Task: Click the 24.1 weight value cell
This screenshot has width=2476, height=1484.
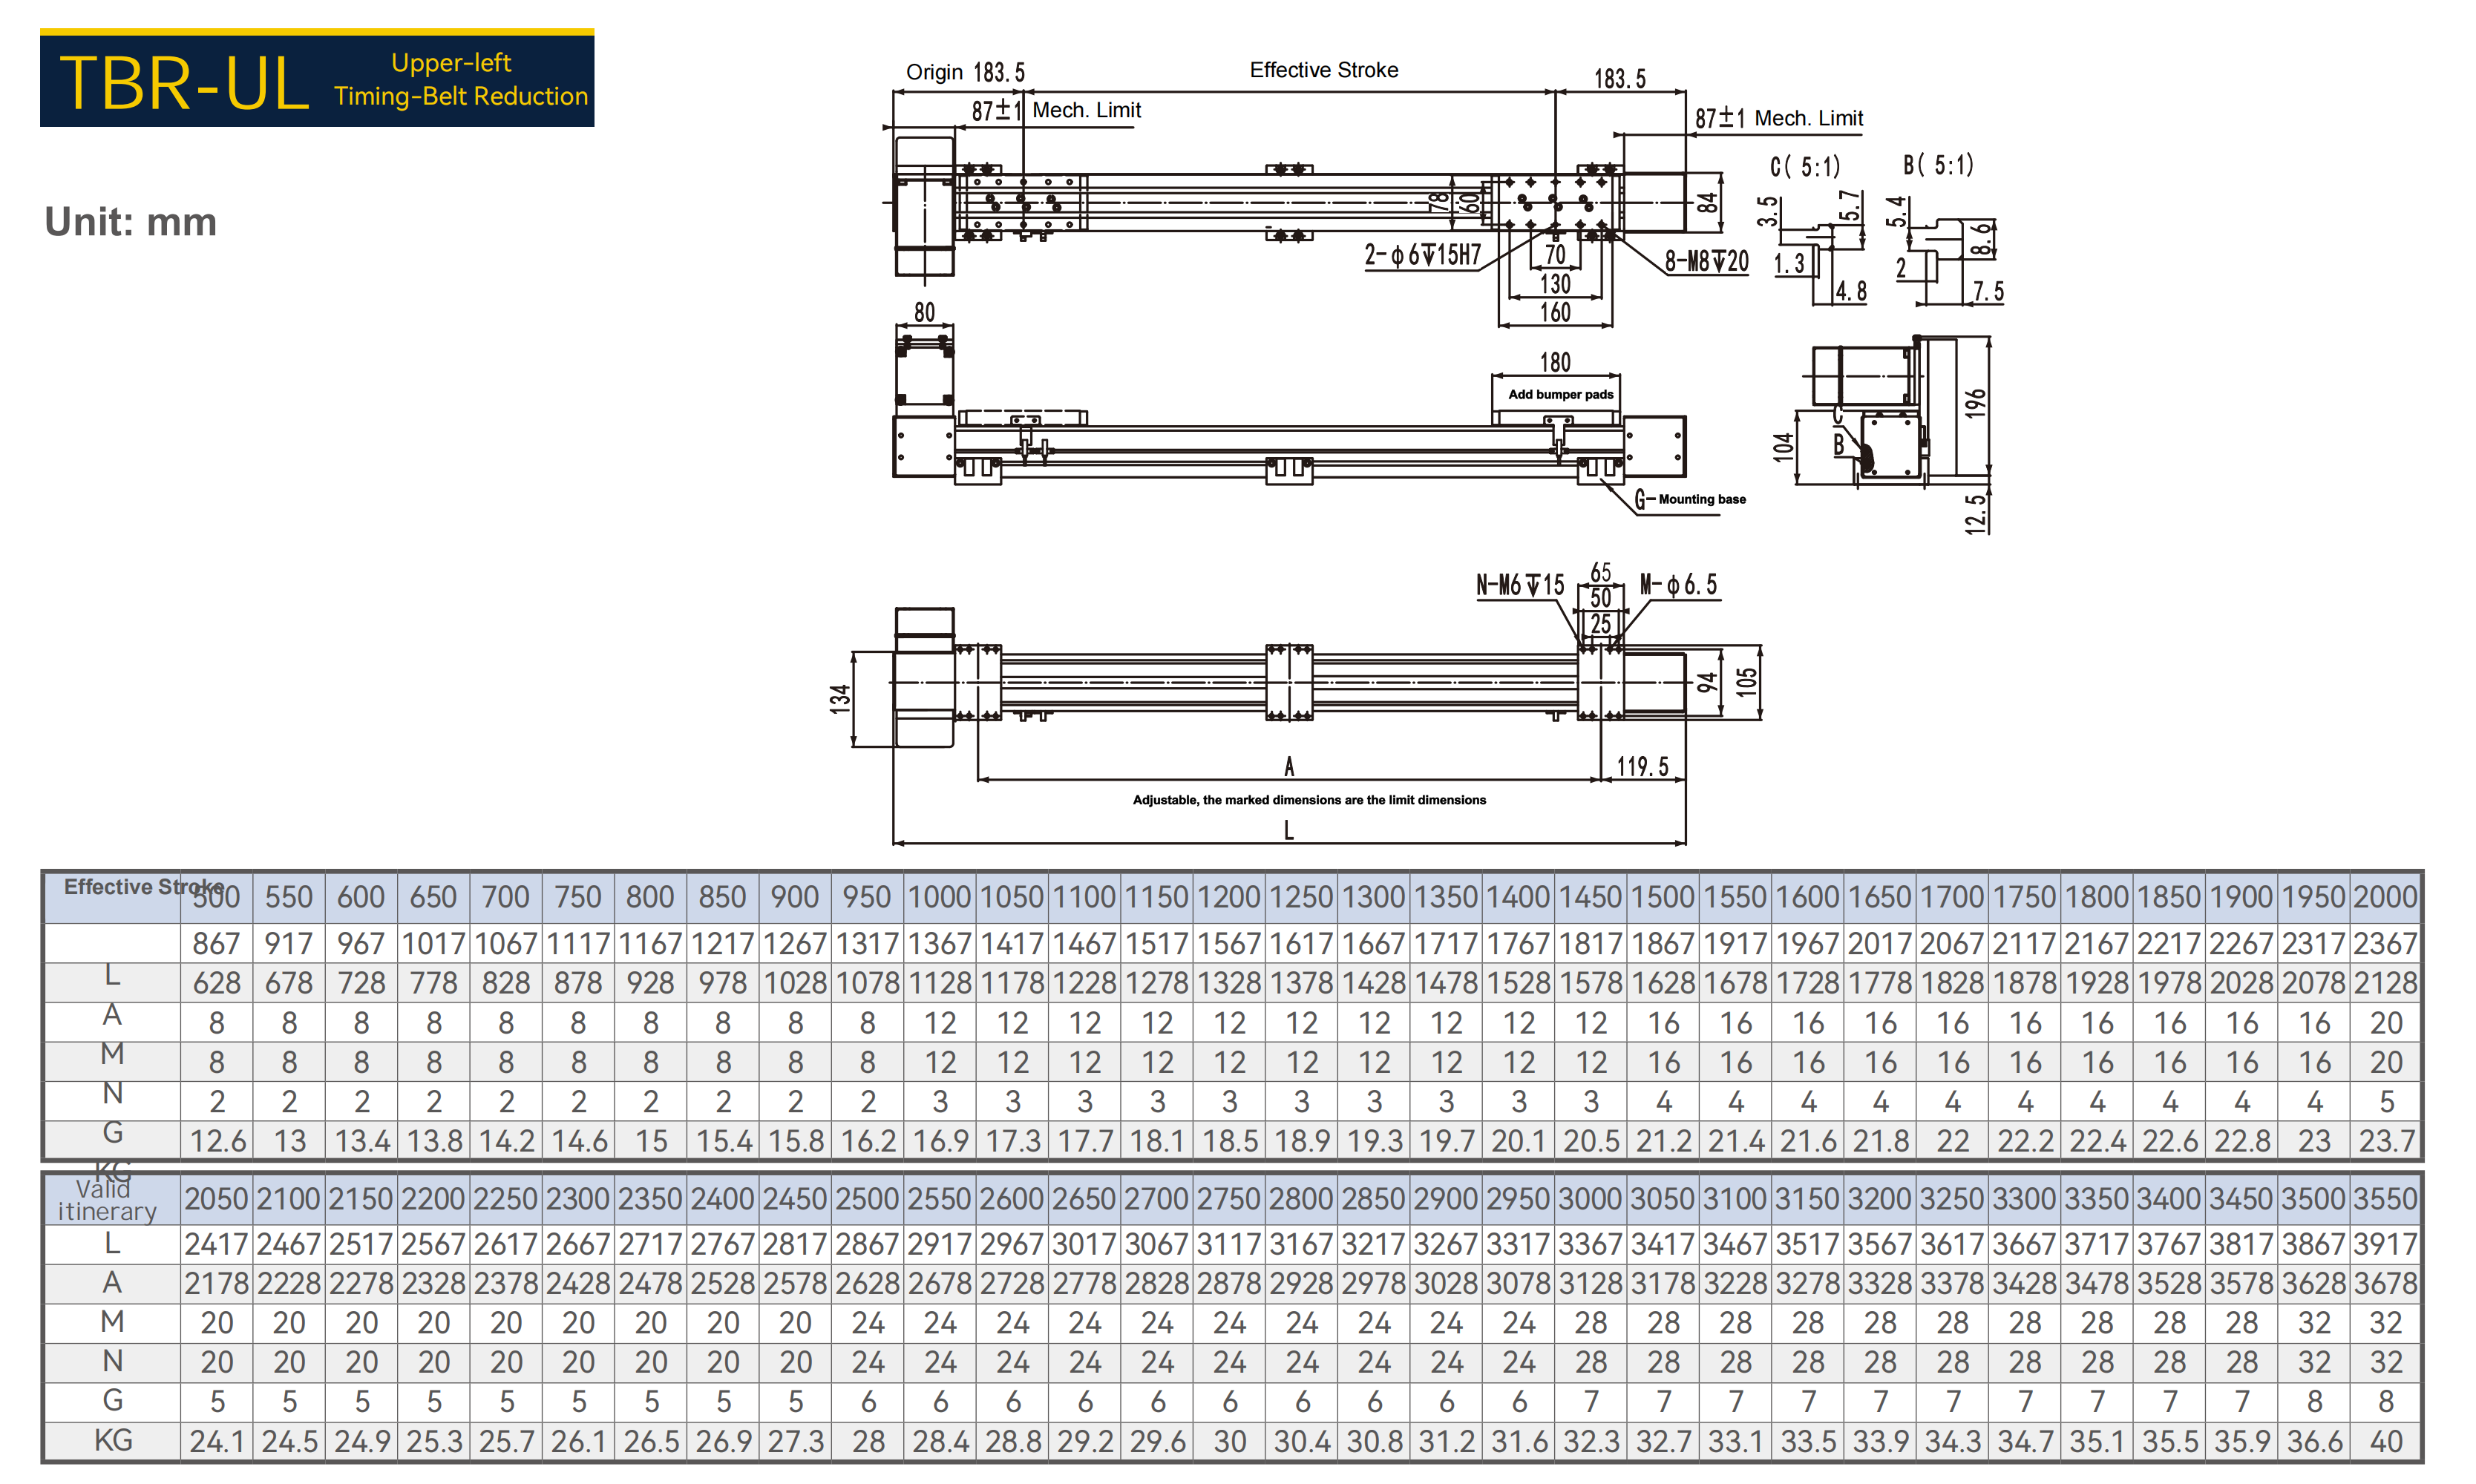Action: pos(216,1441)
